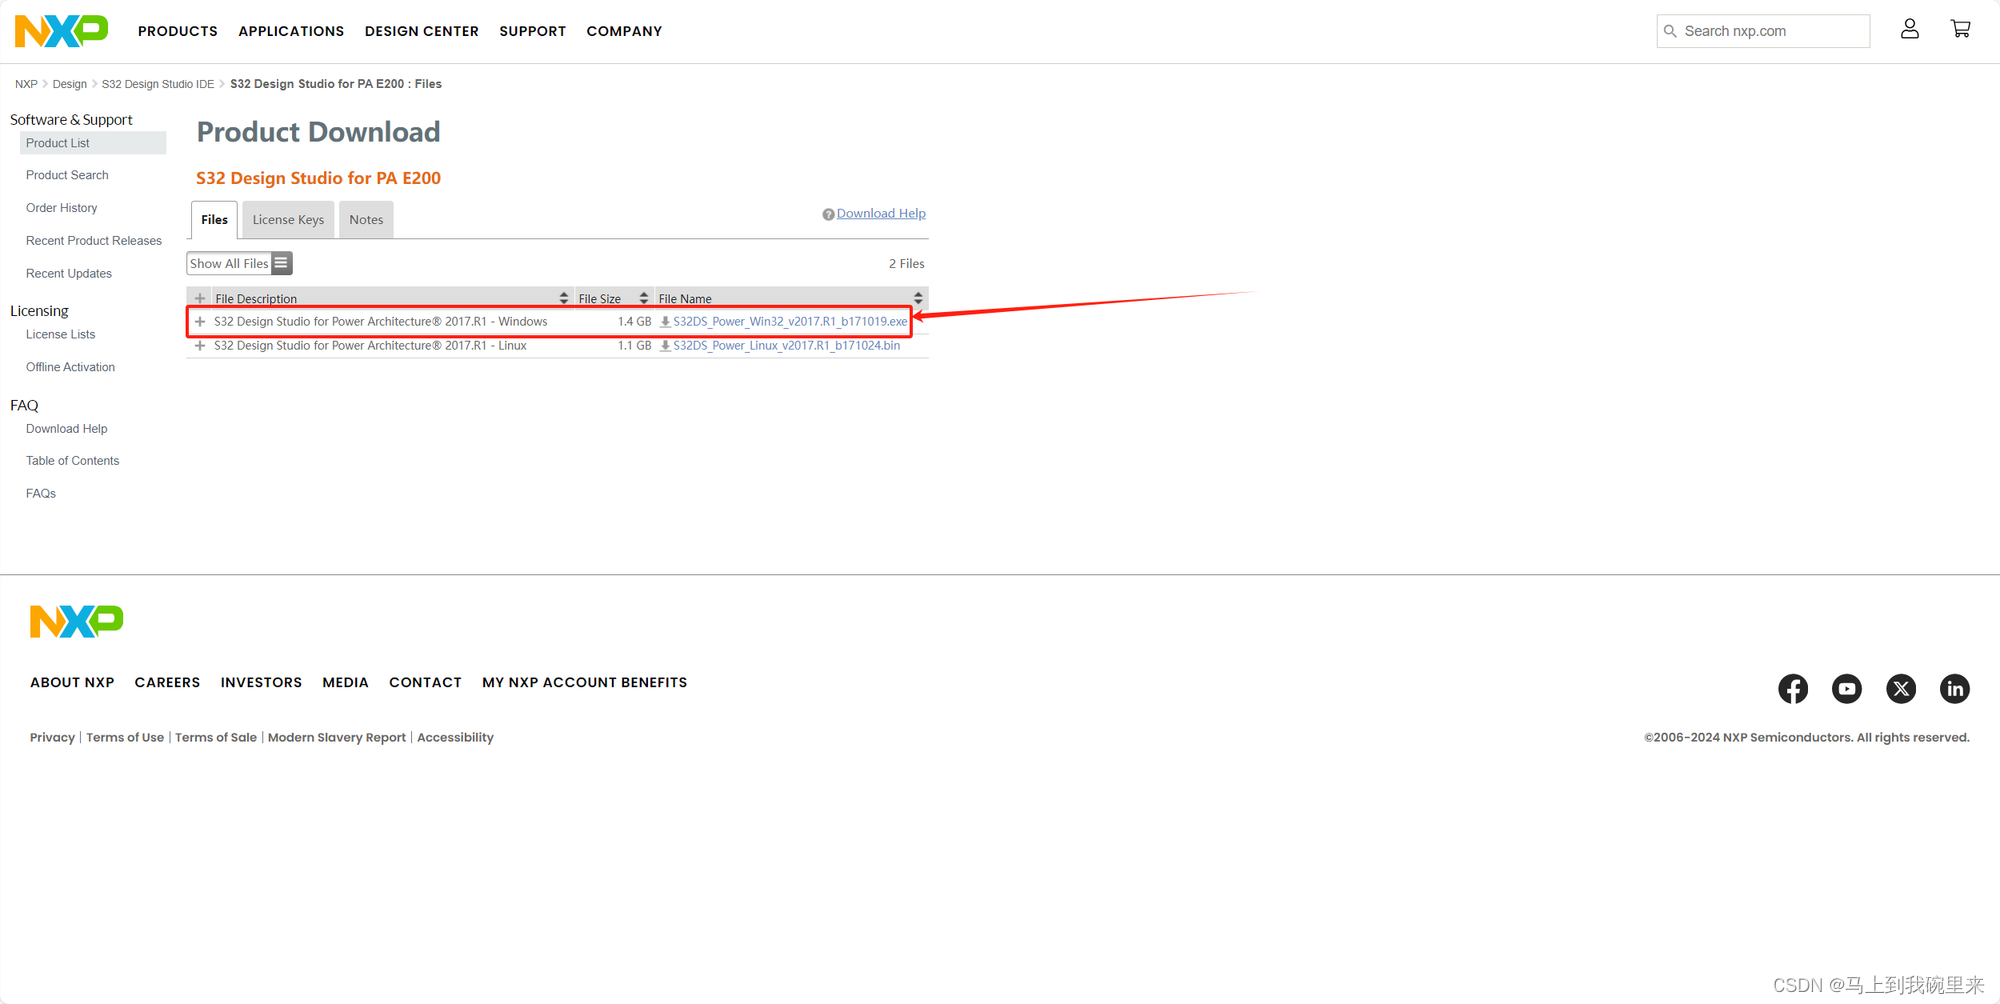2000x1004 pixels.
Task: Click the Search nxp.com input field
Action: (1763, 31)
